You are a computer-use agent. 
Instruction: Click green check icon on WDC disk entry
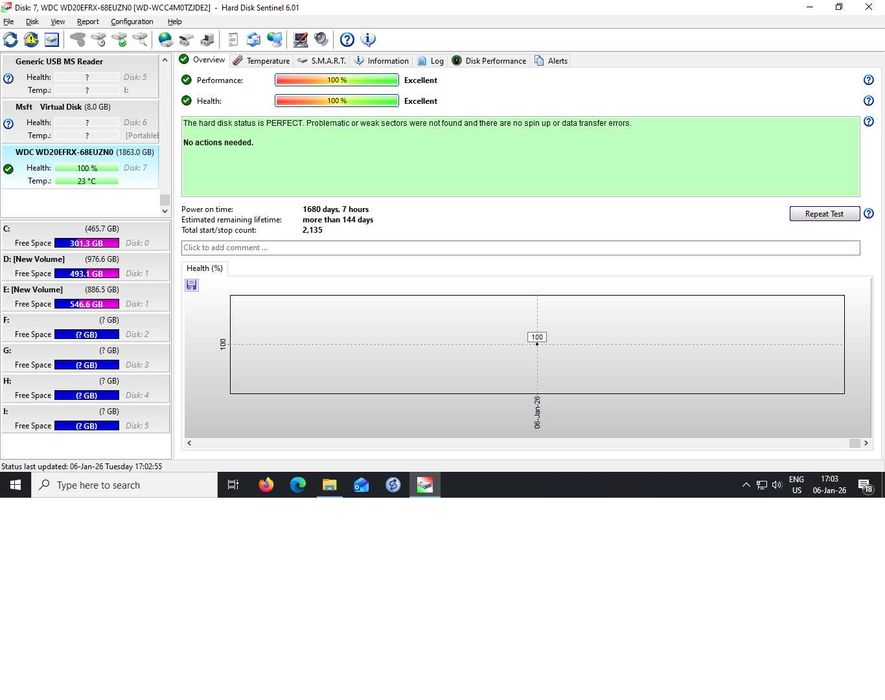(8, 169)
